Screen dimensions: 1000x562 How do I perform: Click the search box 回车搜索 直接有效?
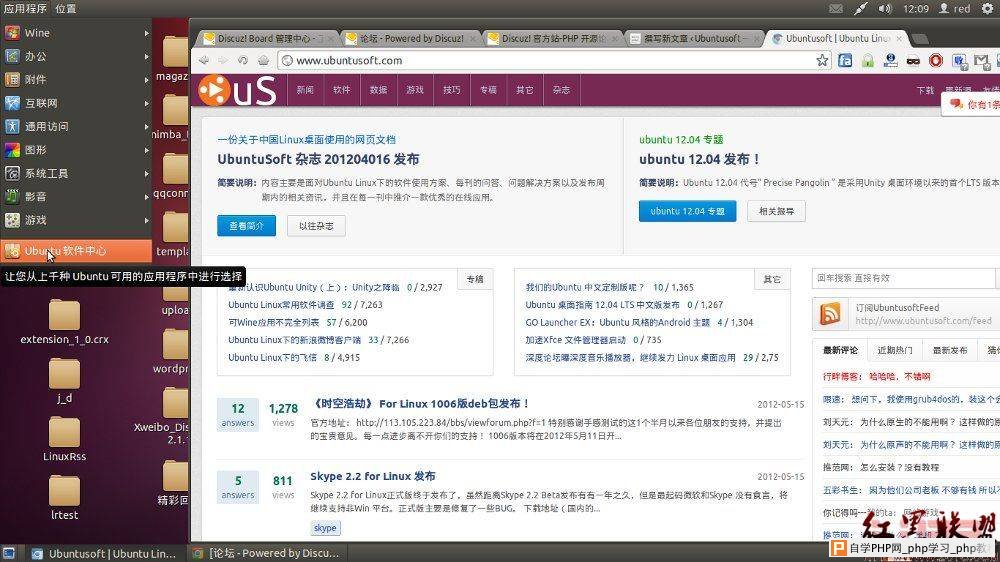tap(903, 278)
